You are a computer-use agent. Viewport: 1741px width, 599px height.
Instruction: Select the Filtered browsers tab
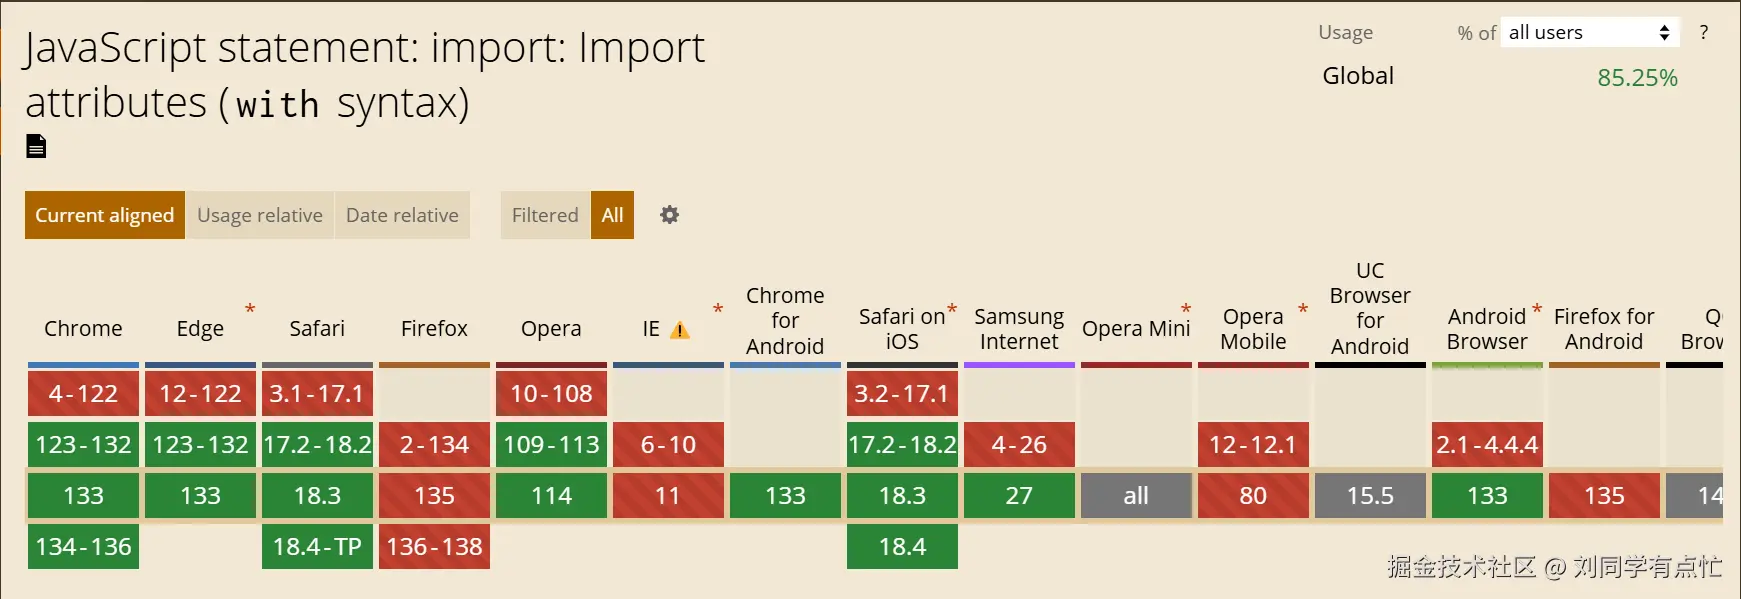point(545,215)
